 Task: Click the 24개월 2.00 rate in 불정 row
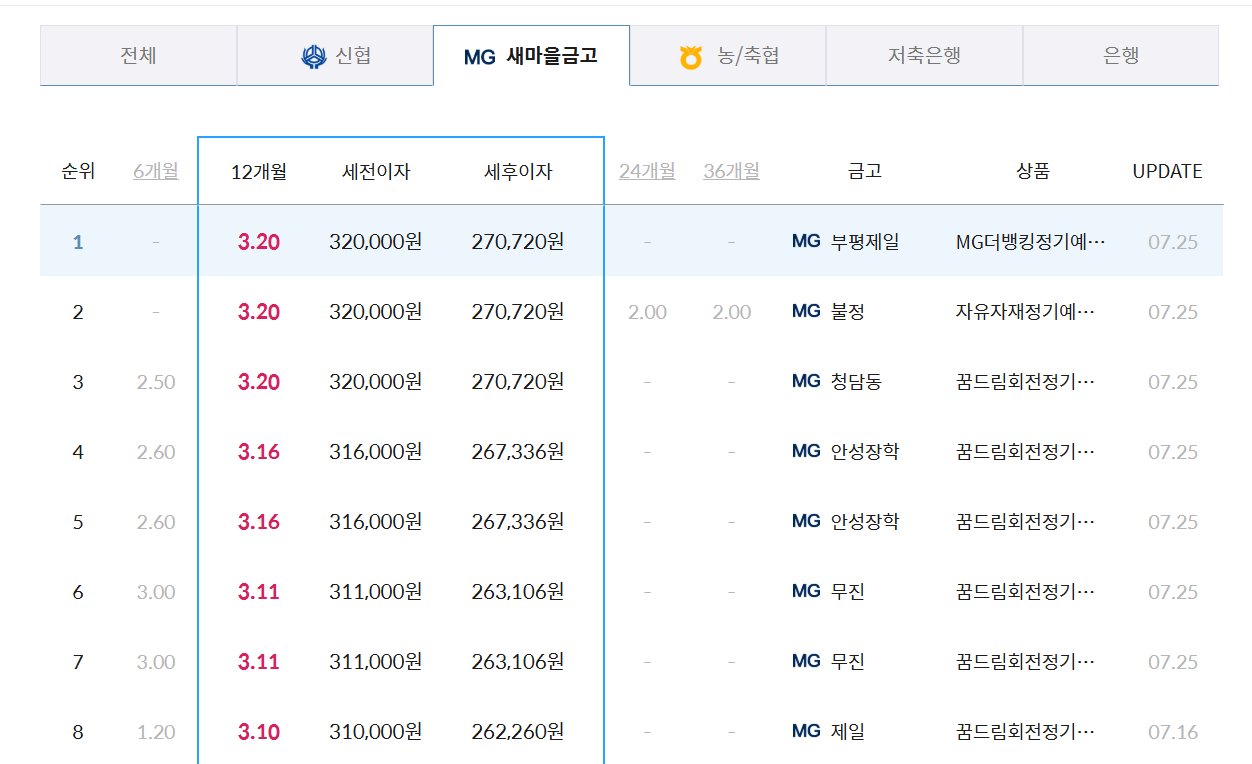[647, 312]
